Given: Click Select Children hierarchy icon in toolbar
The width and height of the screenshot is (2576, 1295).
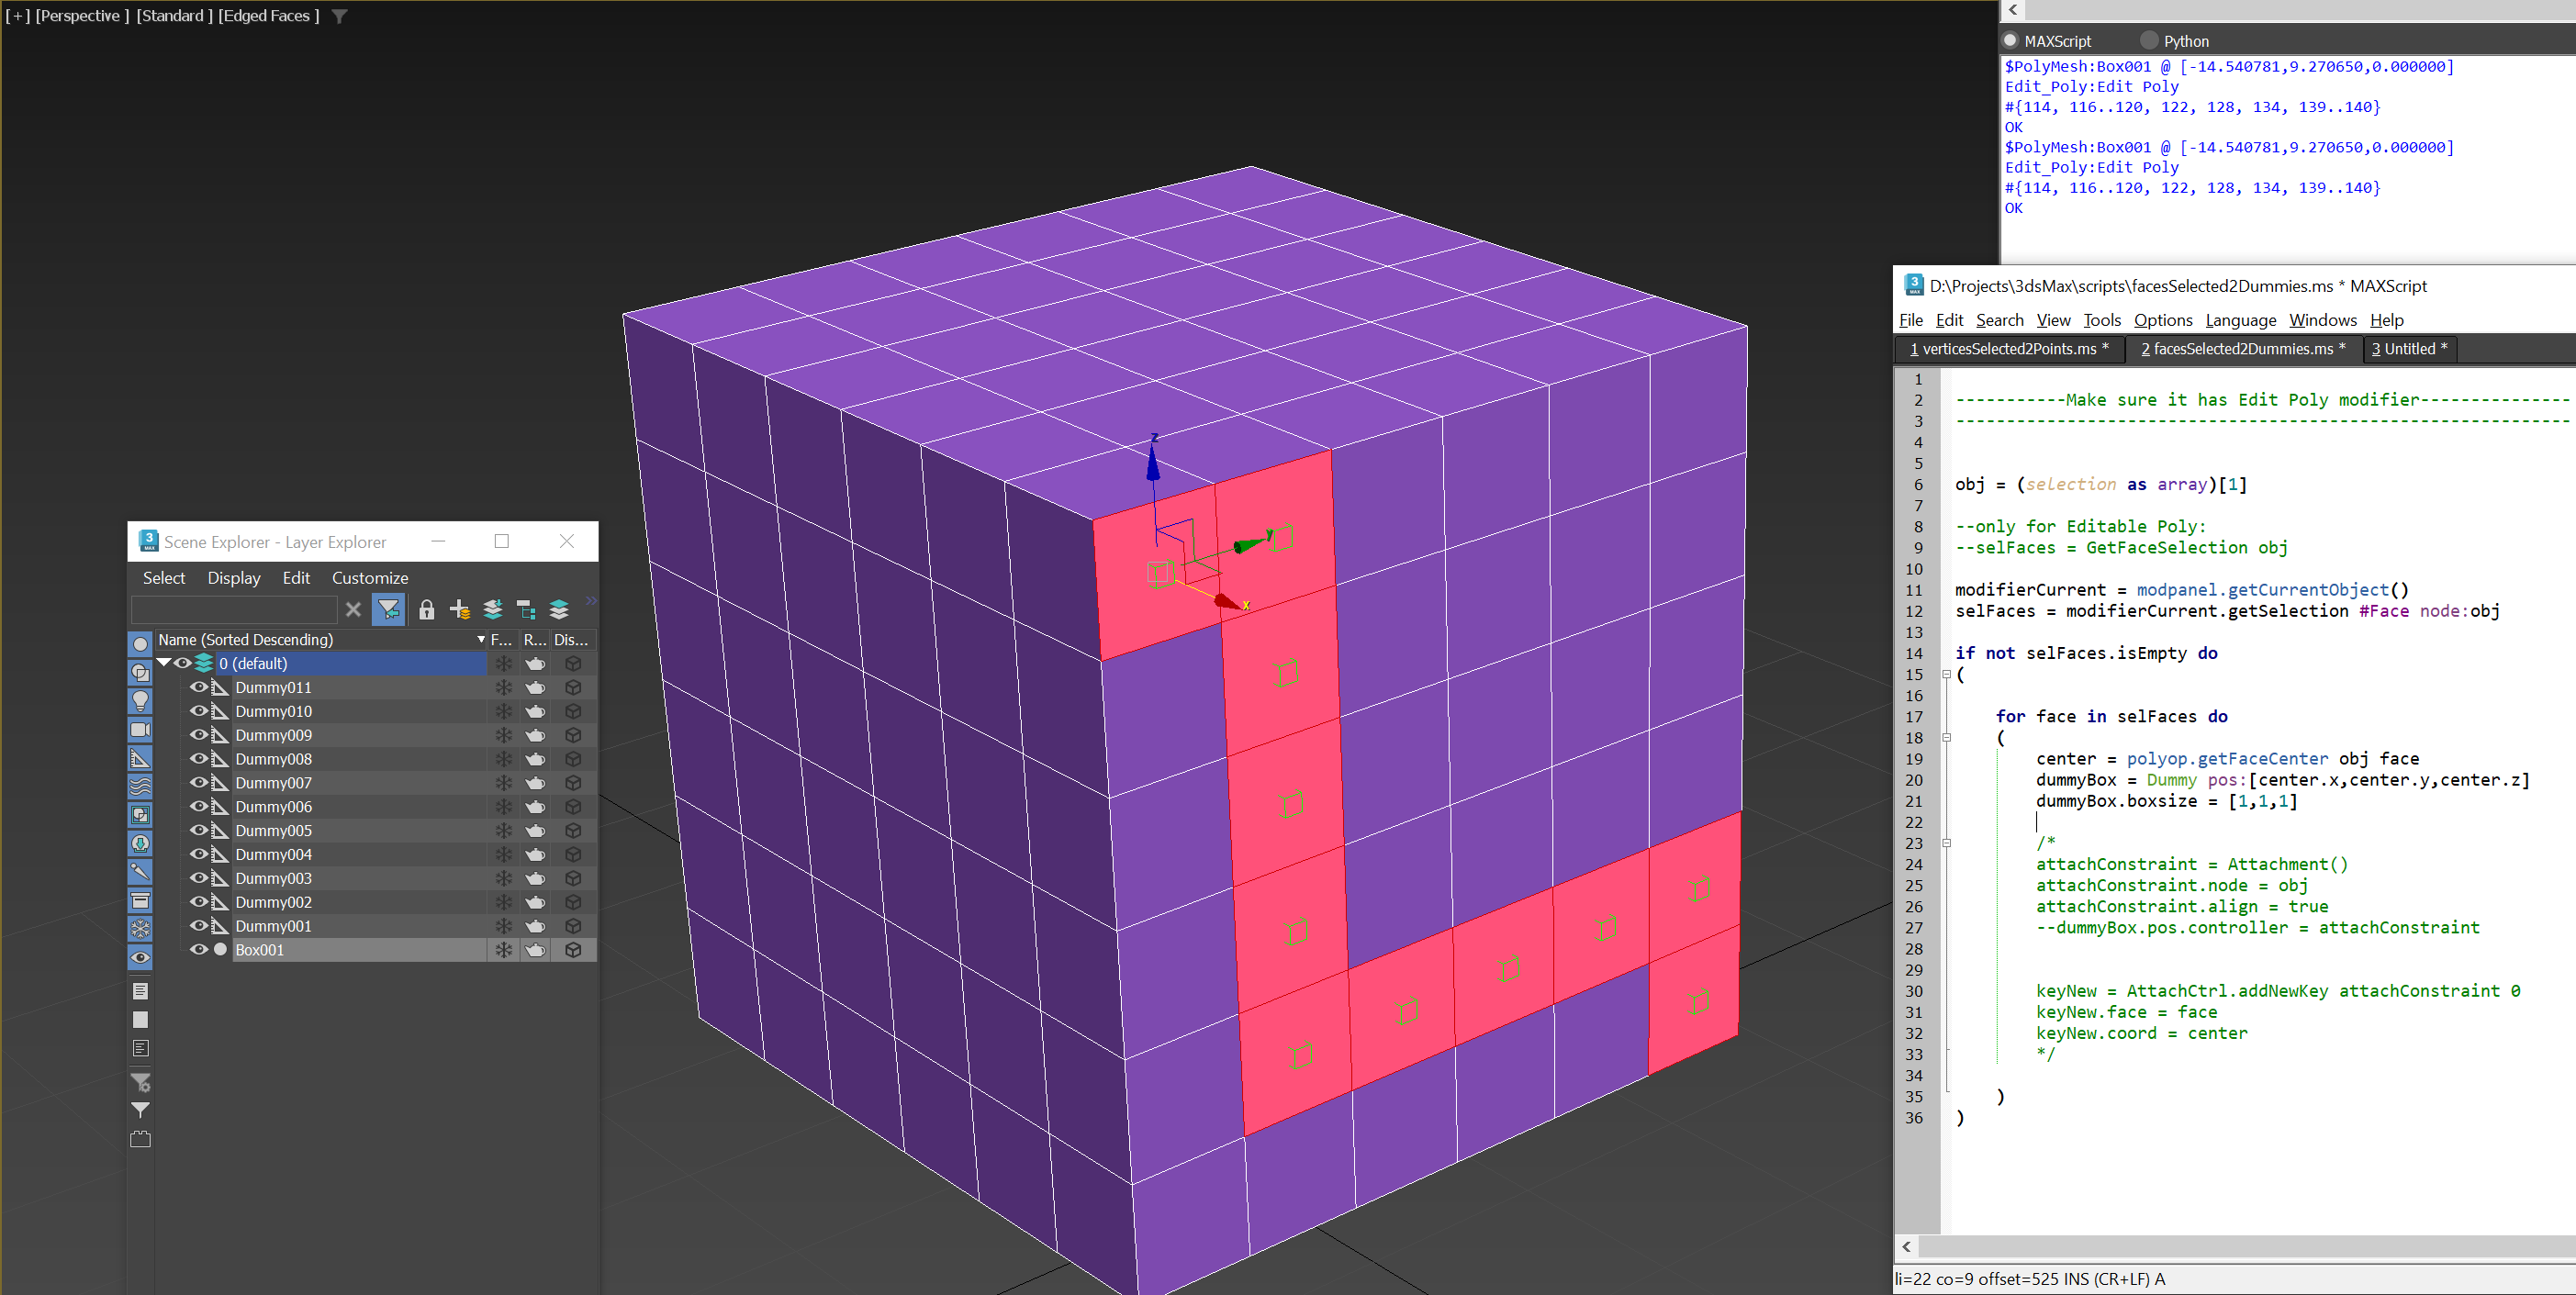Looking at the screenshot, I should (526, 609).
